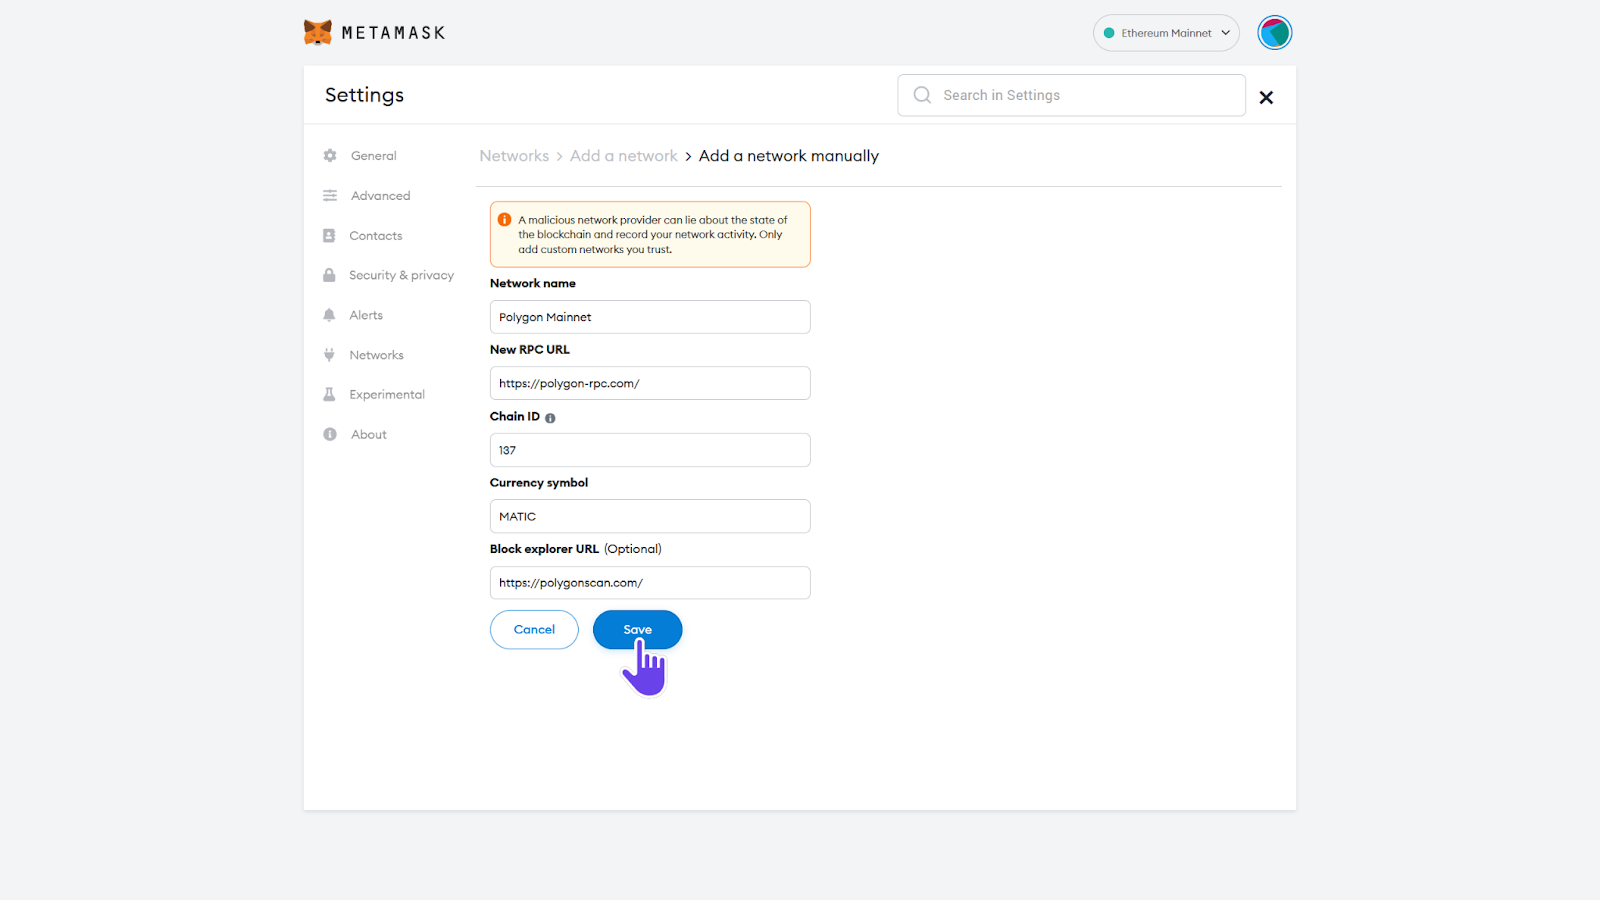Open Advanced settings
The width and height of the screenshot is (1600, 900).
pyautogui.click(x=380, y=196)
